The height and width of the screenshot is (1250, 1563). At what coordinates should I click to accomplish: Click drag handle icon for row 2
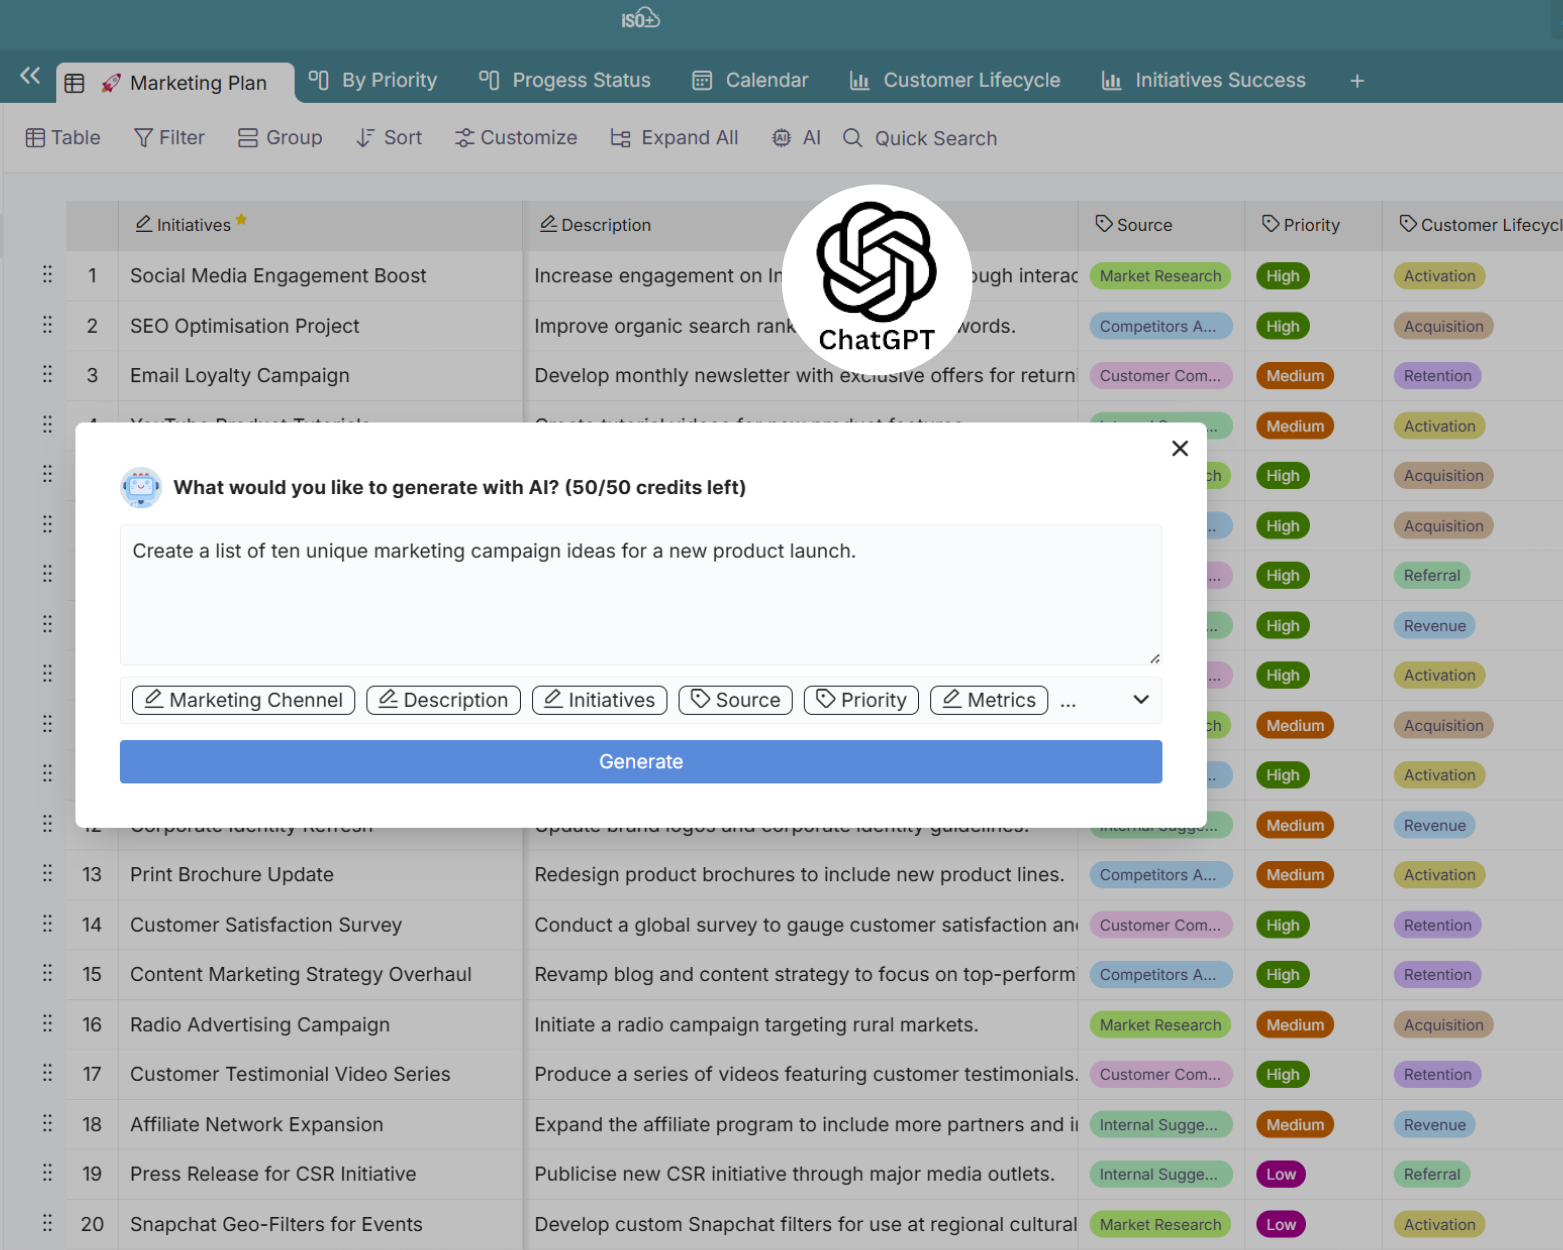coord(47,325)
